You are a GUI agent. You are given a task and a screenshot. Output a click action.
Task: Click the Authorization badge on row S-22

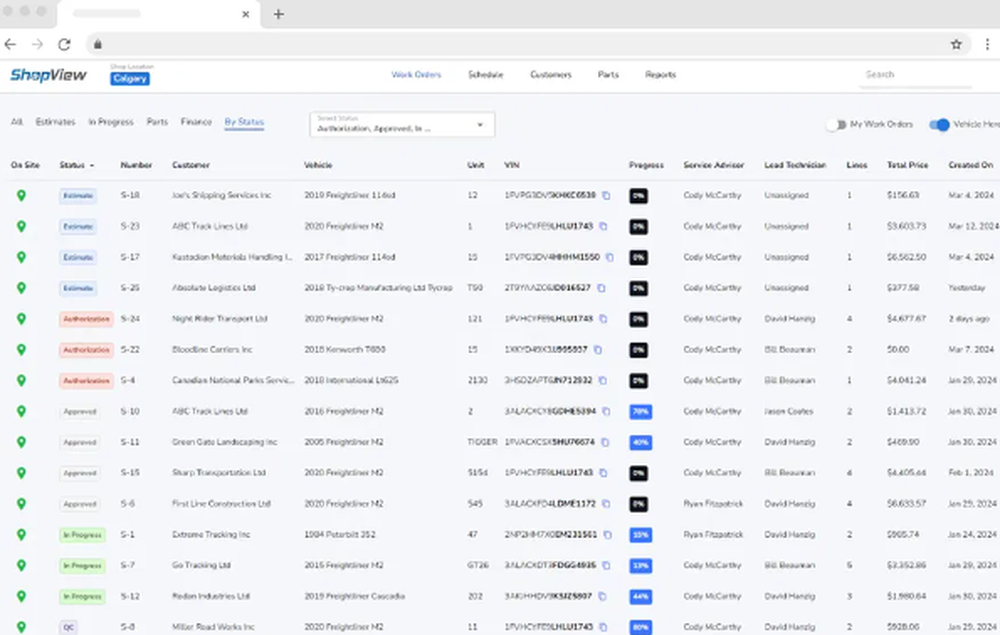[86, 350]
